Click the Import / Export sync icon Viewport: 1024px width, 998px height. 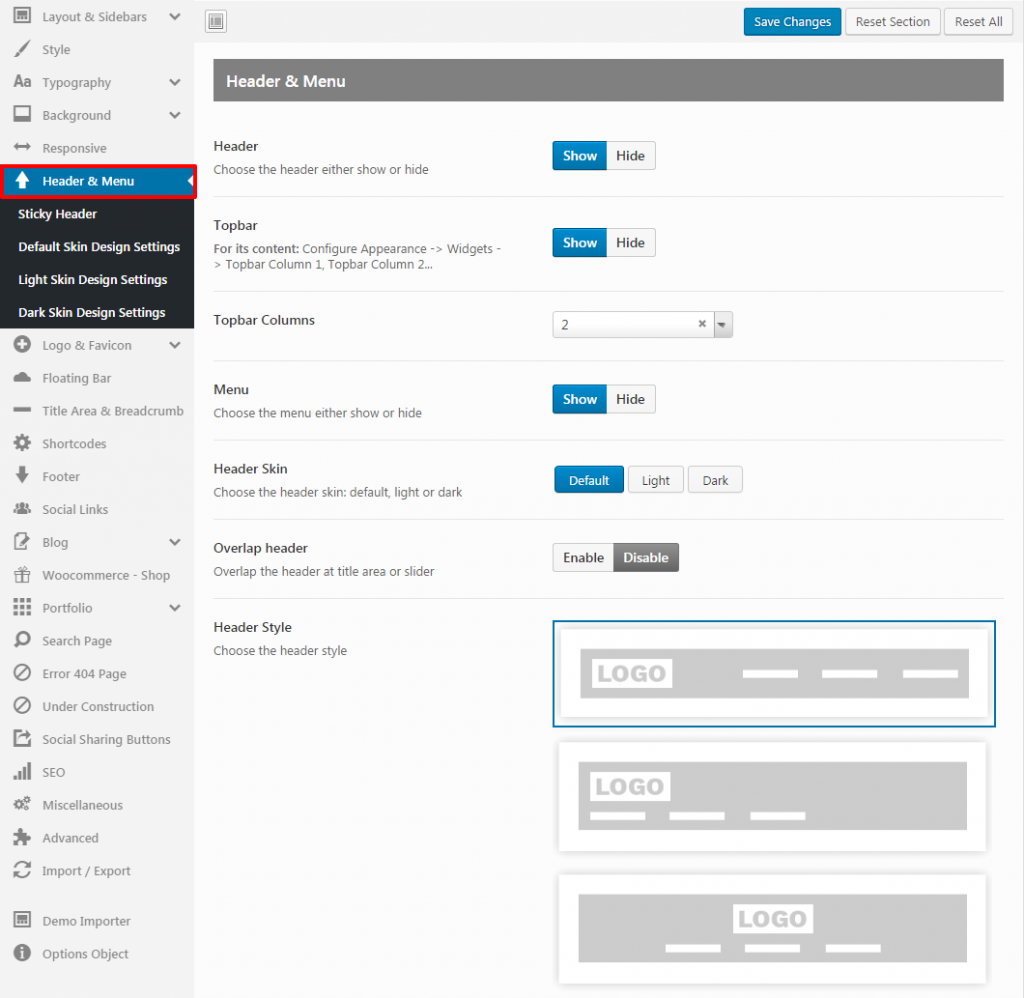[22, 870]
